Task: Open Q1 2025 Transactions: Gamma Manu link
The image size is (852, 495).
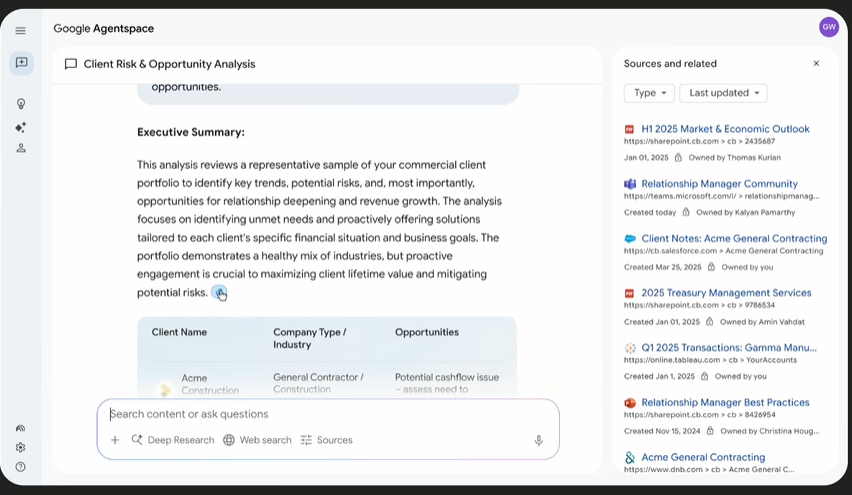Action: [x=729, y=348]
